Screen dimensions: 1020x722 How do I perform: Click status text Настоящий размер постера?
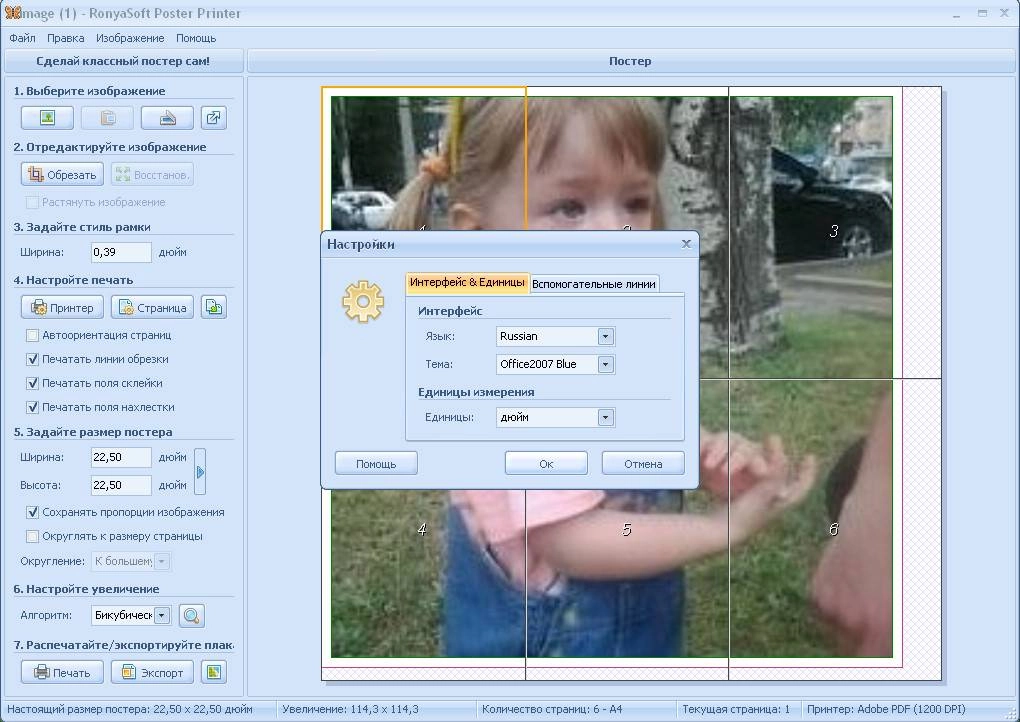[129, 710]
